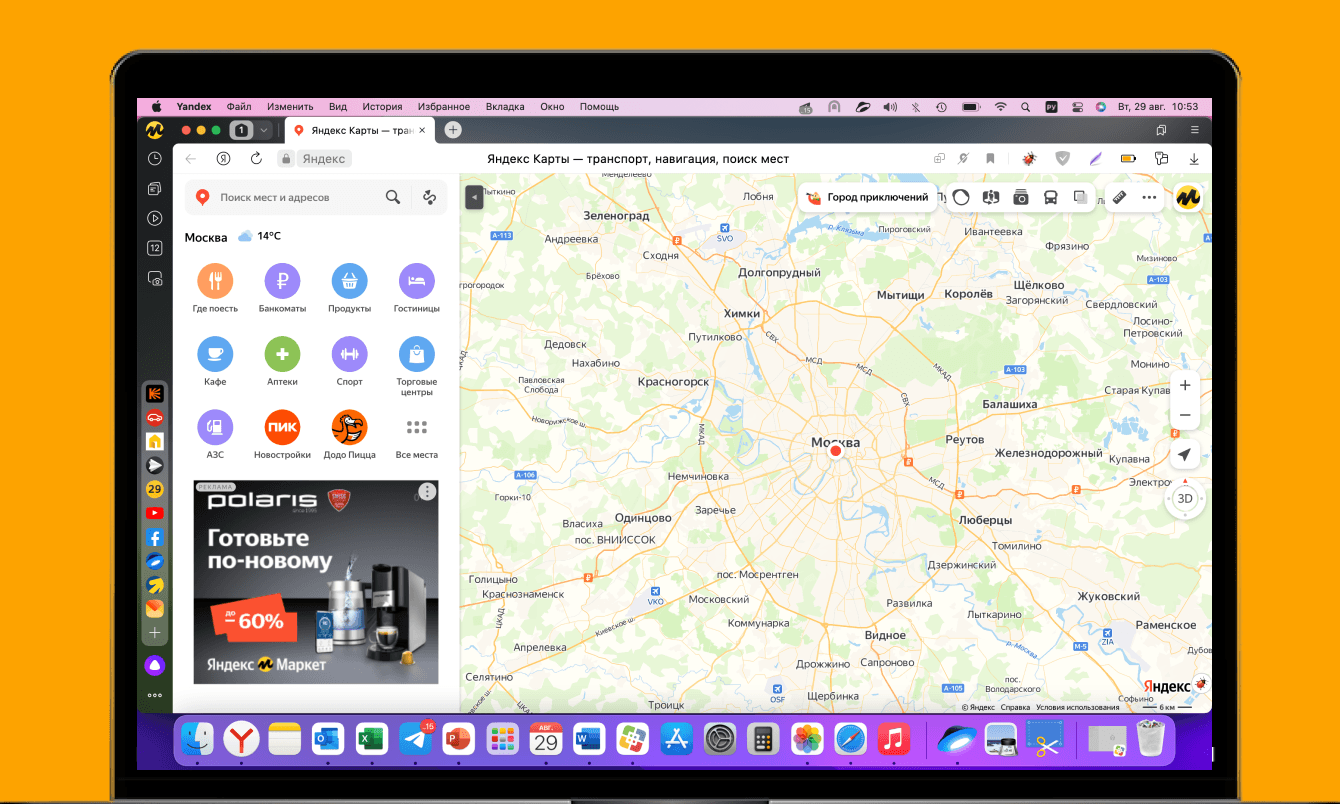Launch Telegram from the Dock
The width and height of the screenshot is (1340, 804).
pyautogui.click(x=416, y=740)
